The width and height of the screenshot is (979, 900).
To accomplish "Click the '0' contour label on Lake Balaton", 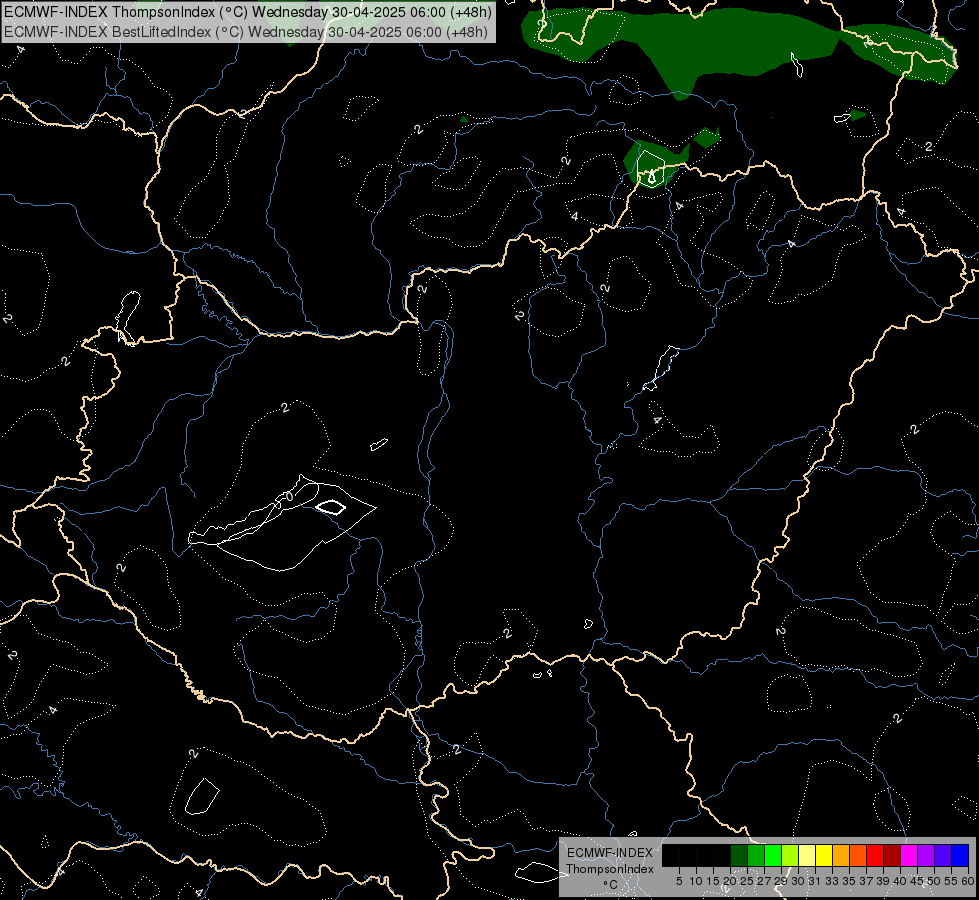I will [x=288, y=497].
